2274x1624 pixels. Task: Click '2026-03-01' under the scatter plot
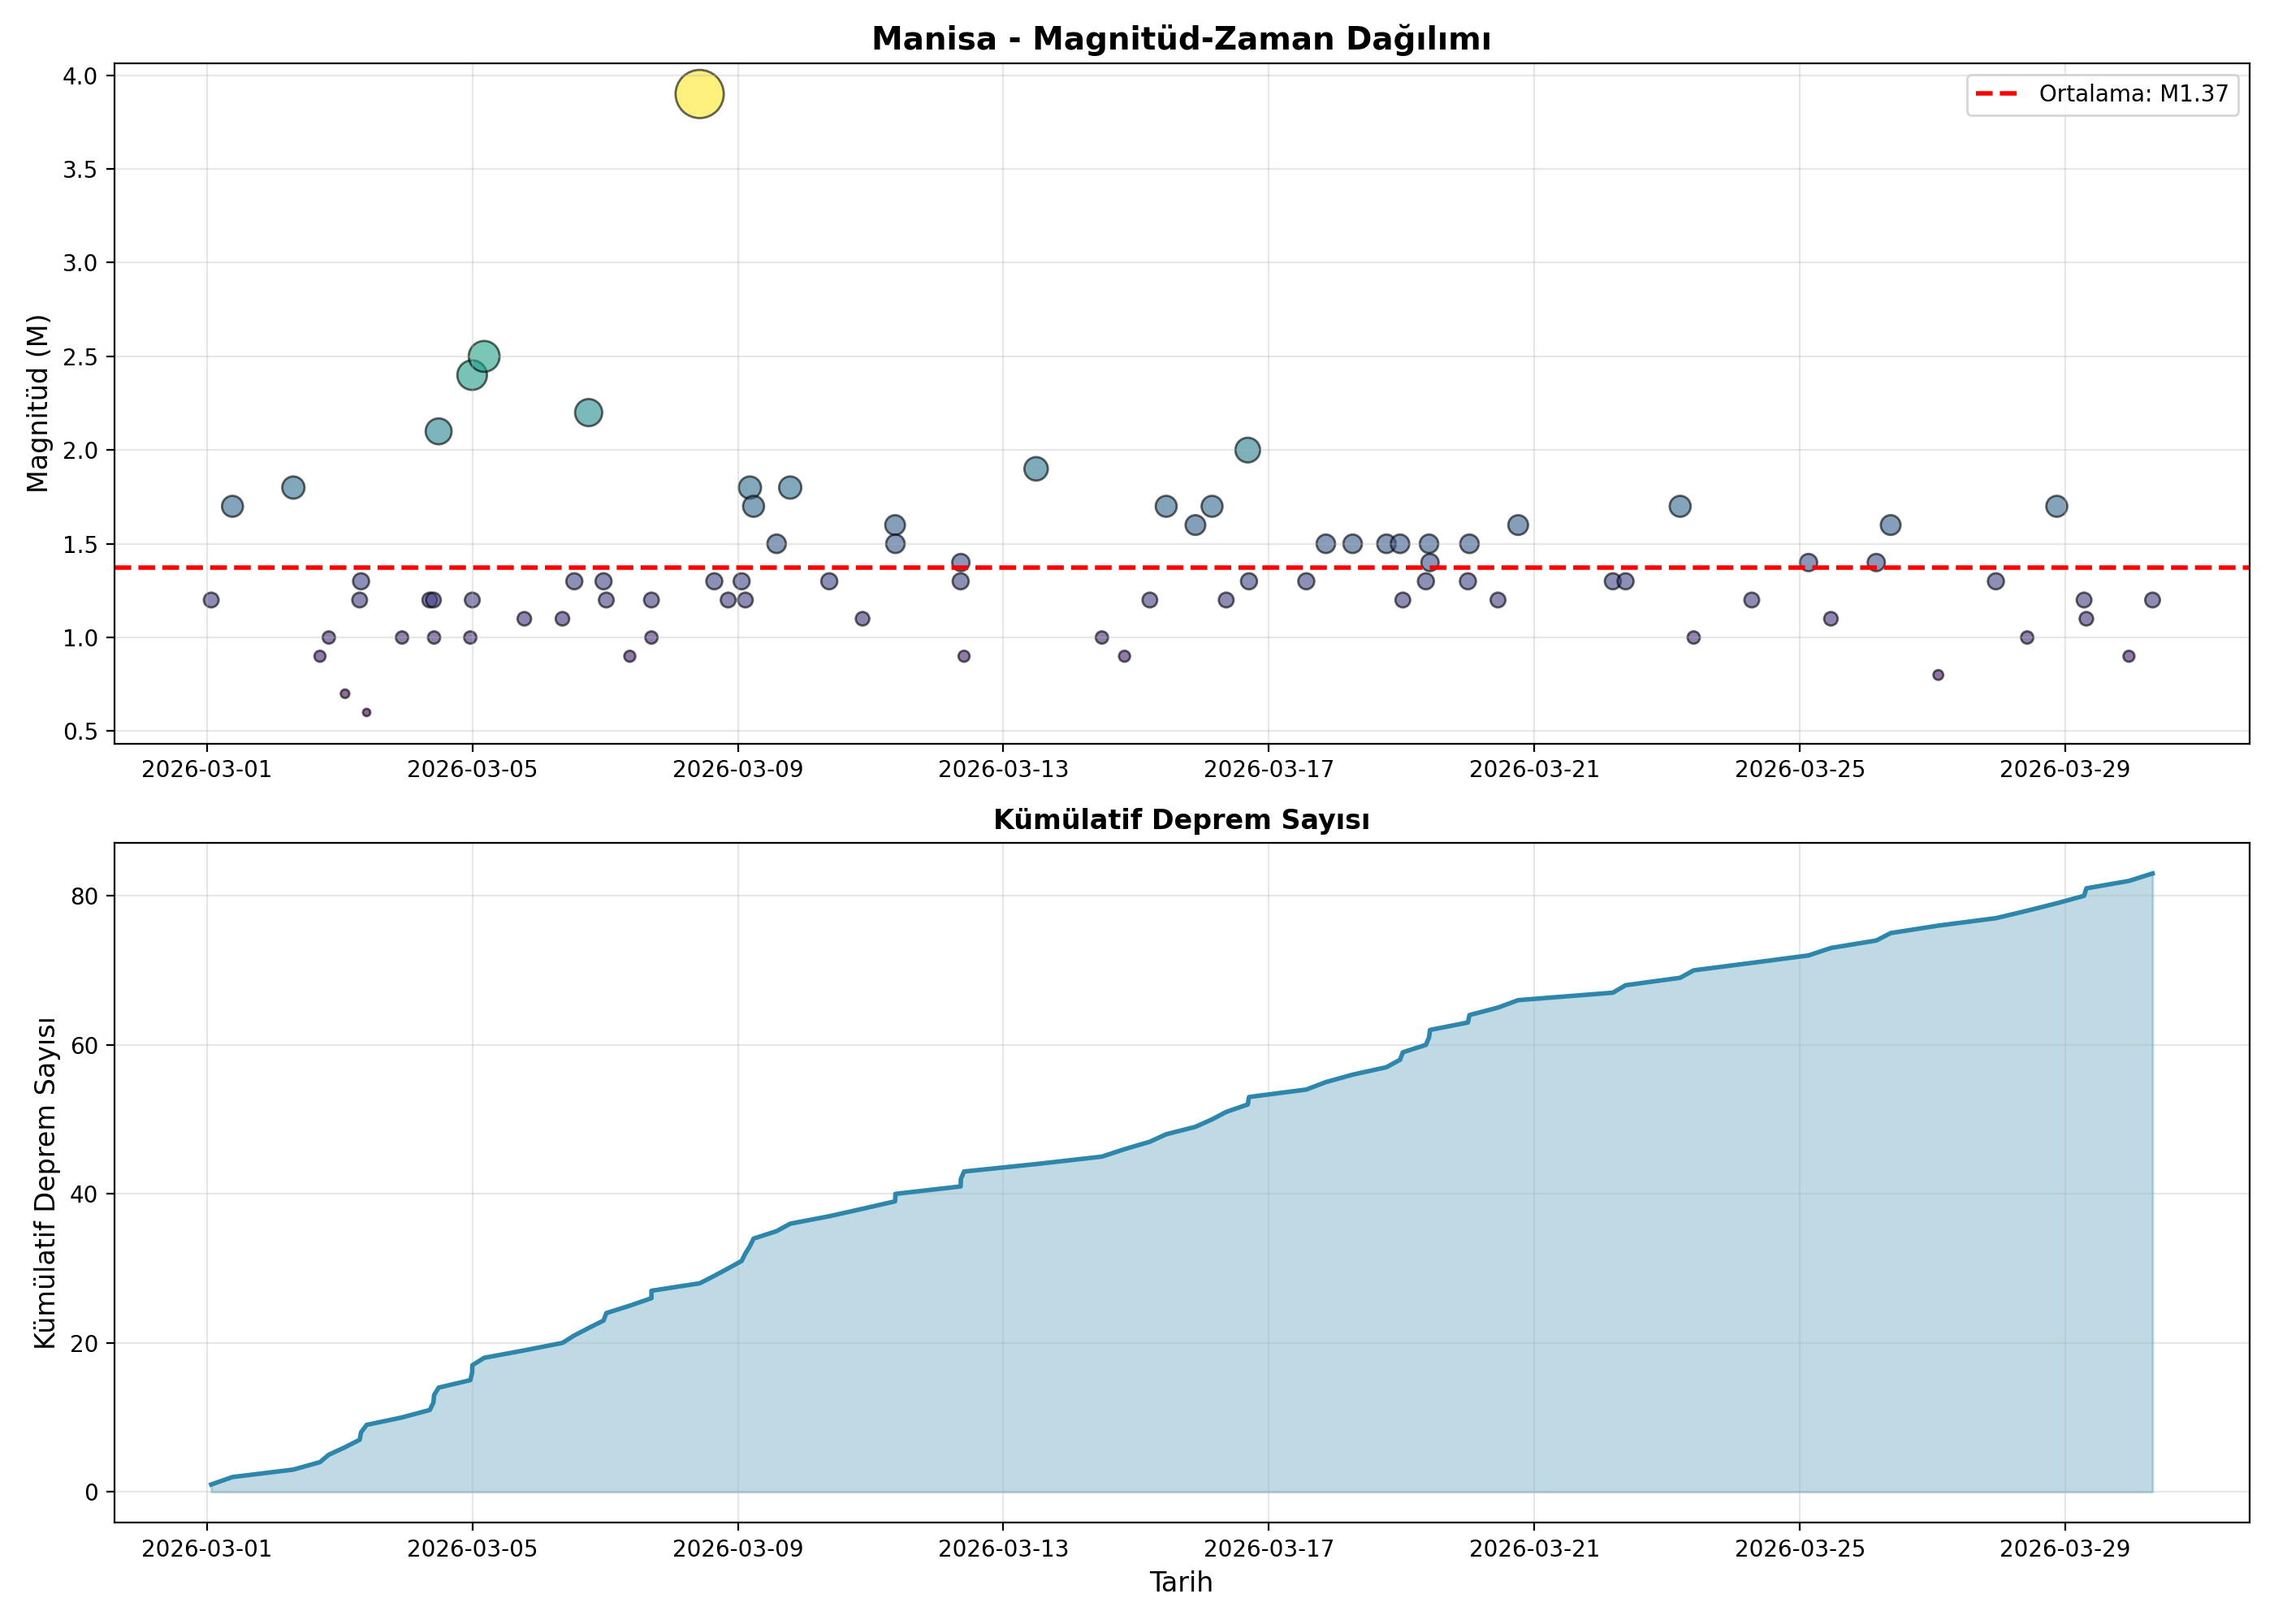(207, 769)
